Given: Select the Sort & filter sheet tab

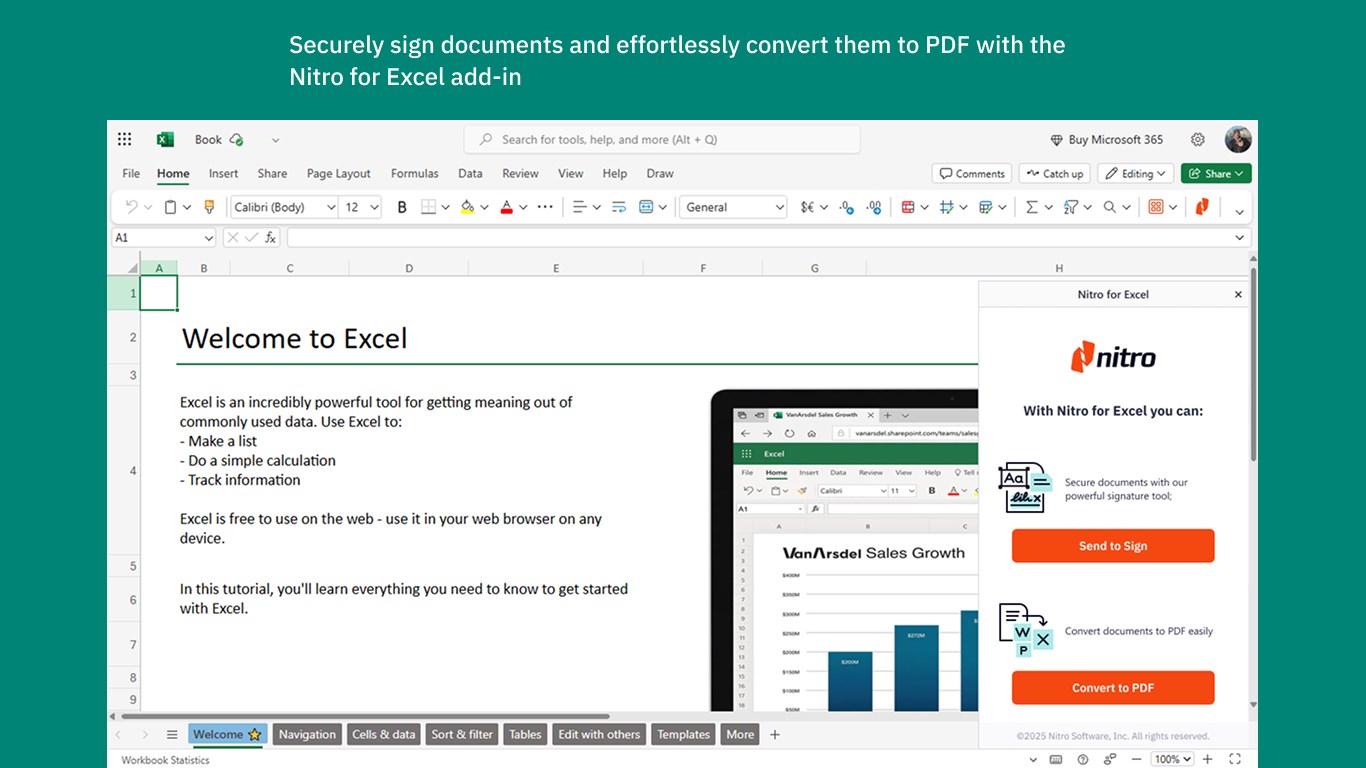Looking at the screenshot, I should click(x=462, y=734).
